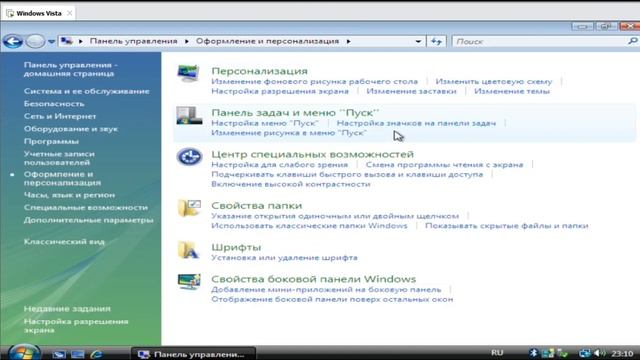Open Специальные возможности sidebar link
The image size is (640, 360).
(86, 207)
